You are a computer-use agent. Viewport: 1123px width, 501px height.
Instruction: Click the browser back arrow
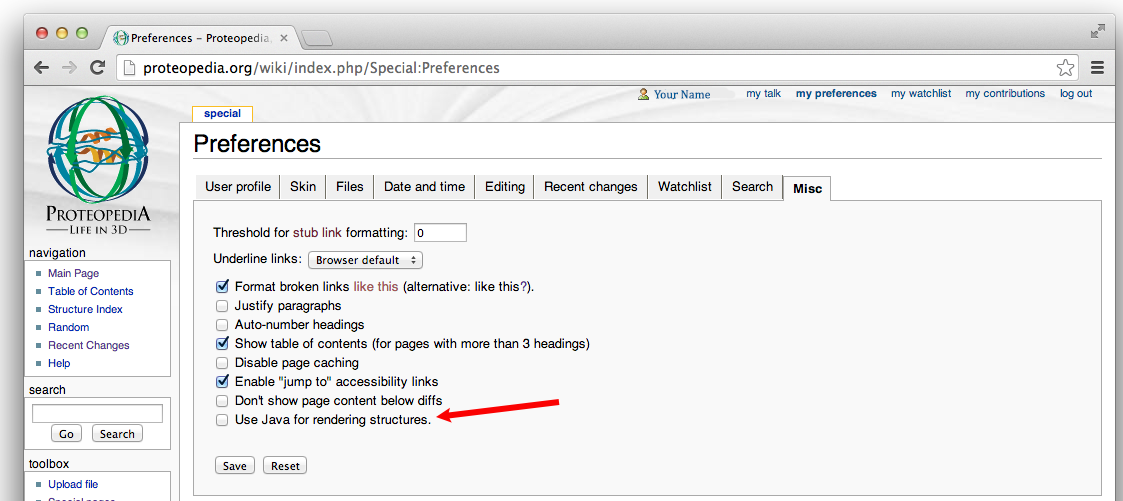(42, 68)
